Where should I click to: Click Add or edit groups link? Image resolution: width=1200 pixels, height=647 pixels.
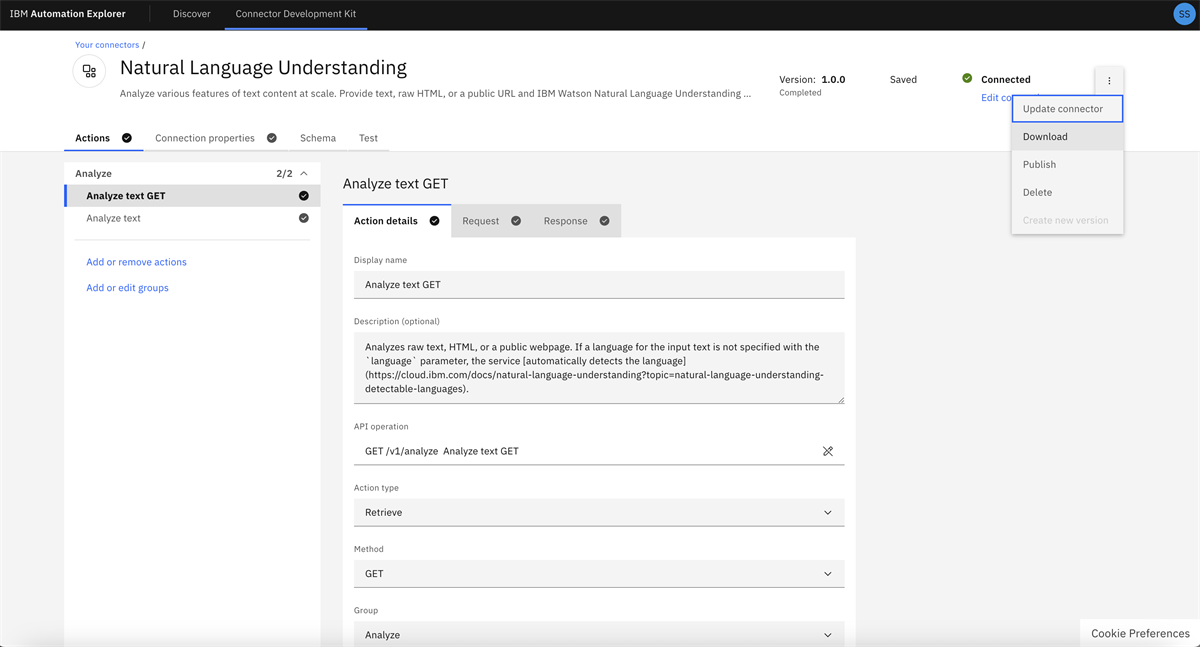coord(127,288)
